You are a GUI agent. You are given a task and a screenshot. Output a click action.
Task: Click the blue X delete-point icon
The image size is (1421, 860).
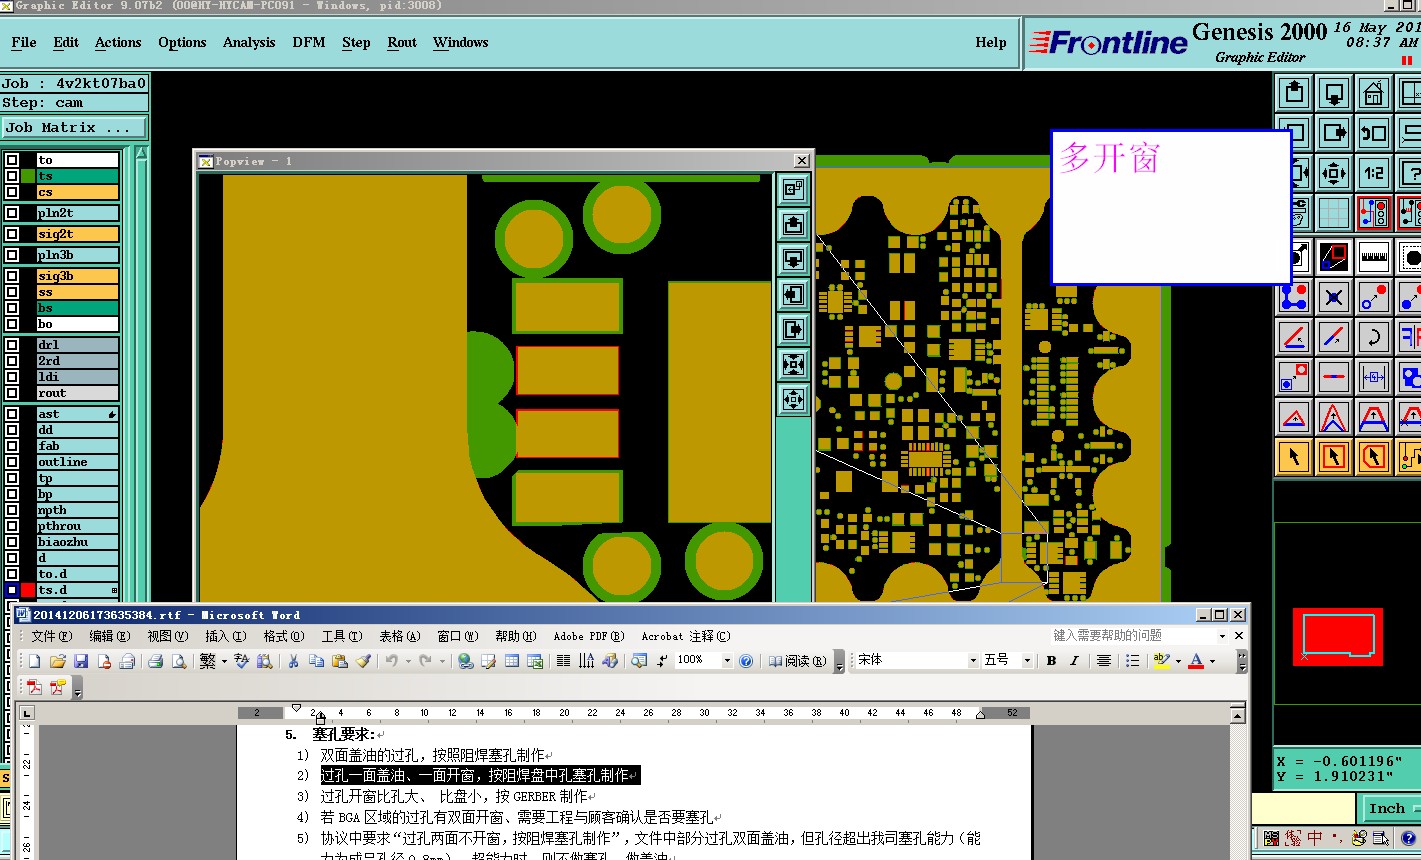(1333, 296)
